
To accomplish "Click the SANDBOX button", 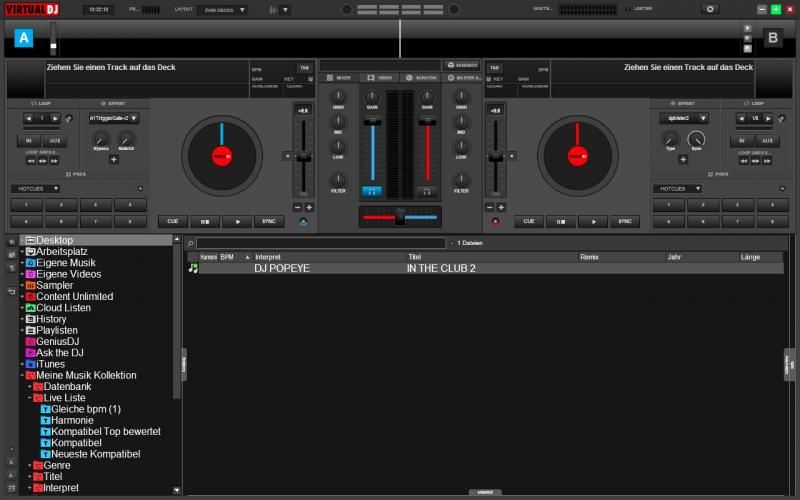I will pos(462,65).
